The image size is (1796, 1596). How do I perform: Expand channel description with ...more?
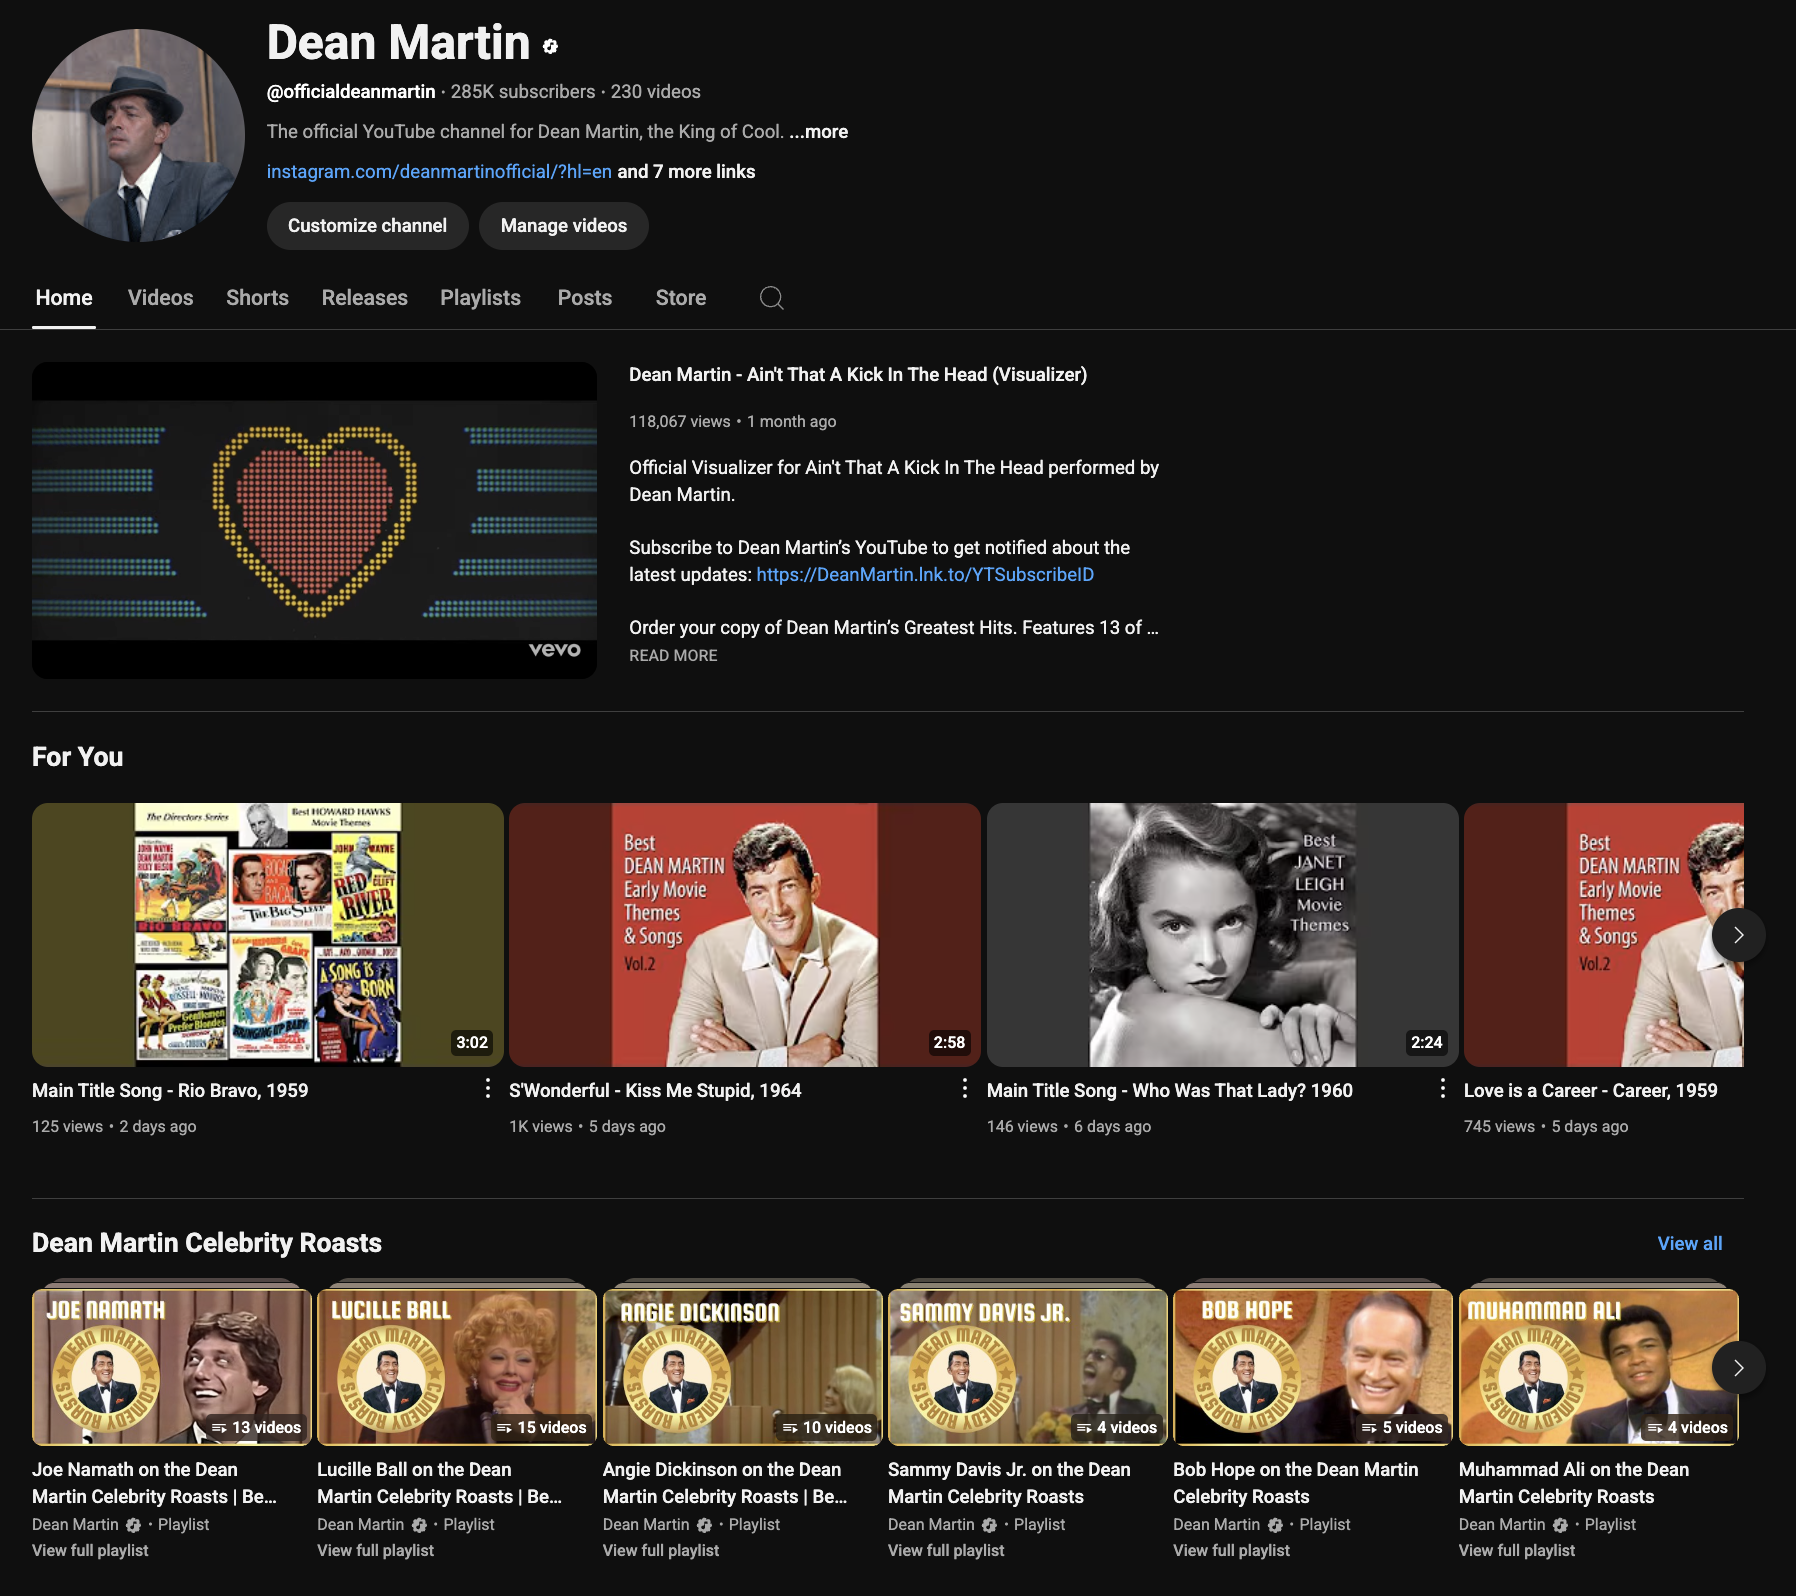818,131
